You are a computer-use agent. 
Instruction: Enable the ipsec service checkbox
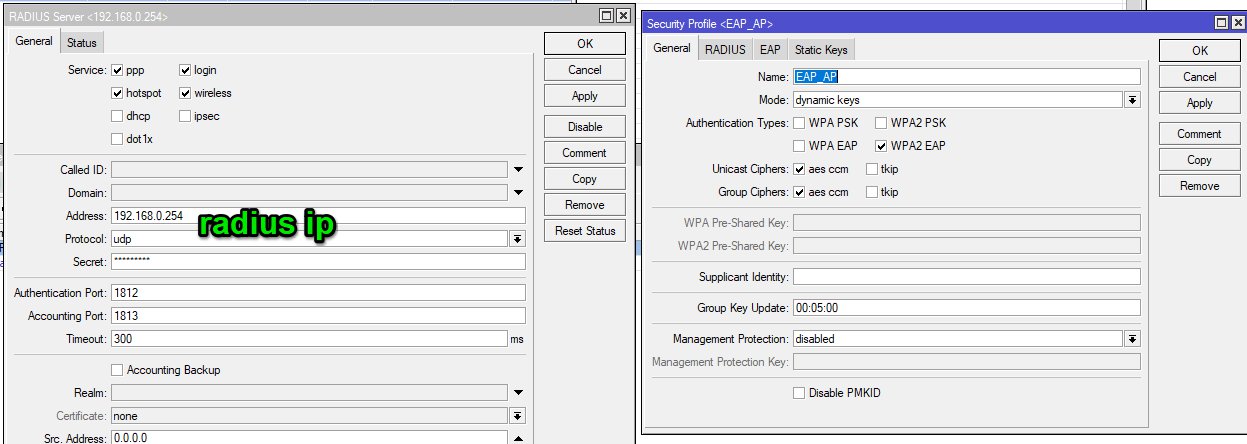point(186,116)
